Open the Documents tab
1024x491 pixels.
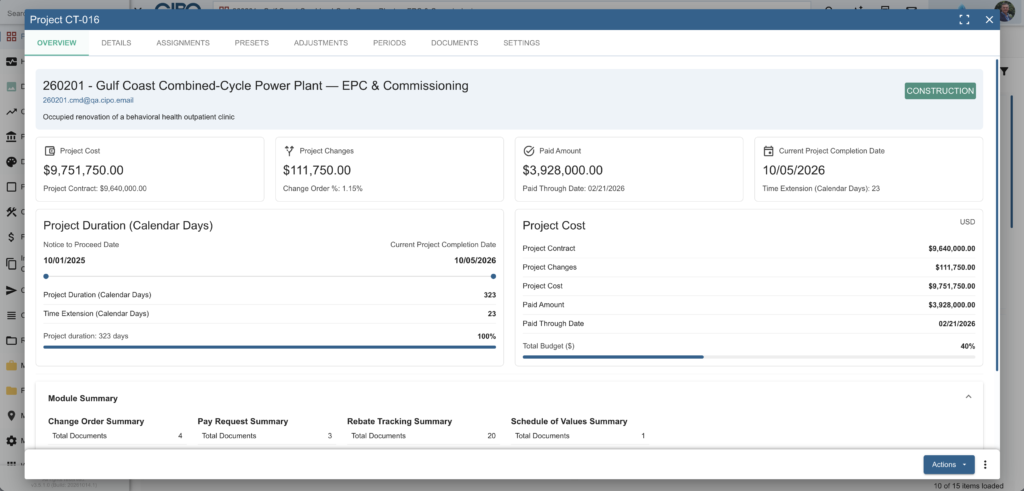point(455,43)
